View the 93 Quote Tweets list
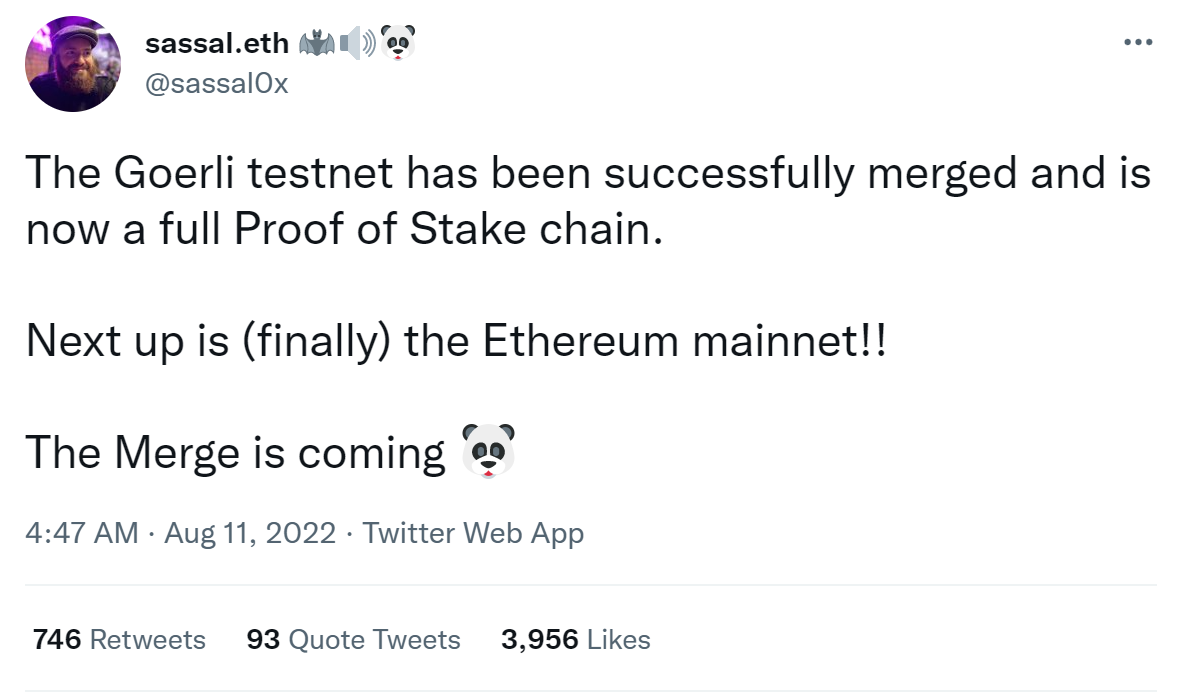Viewport: 1179px width, 693px height. 353,639
